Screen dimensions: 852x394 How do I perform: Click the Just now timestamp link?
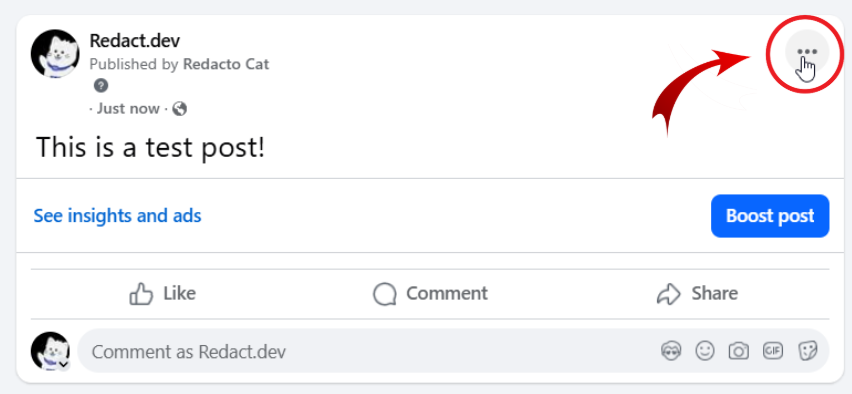pos(128,109)
